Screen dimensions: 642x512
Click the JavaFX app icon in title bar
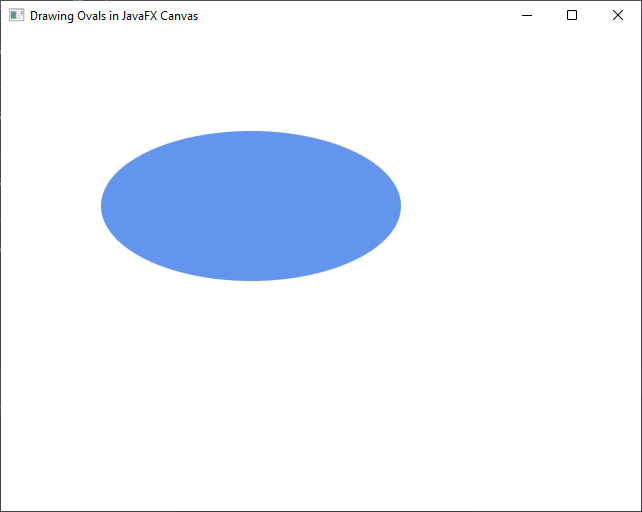16,15
